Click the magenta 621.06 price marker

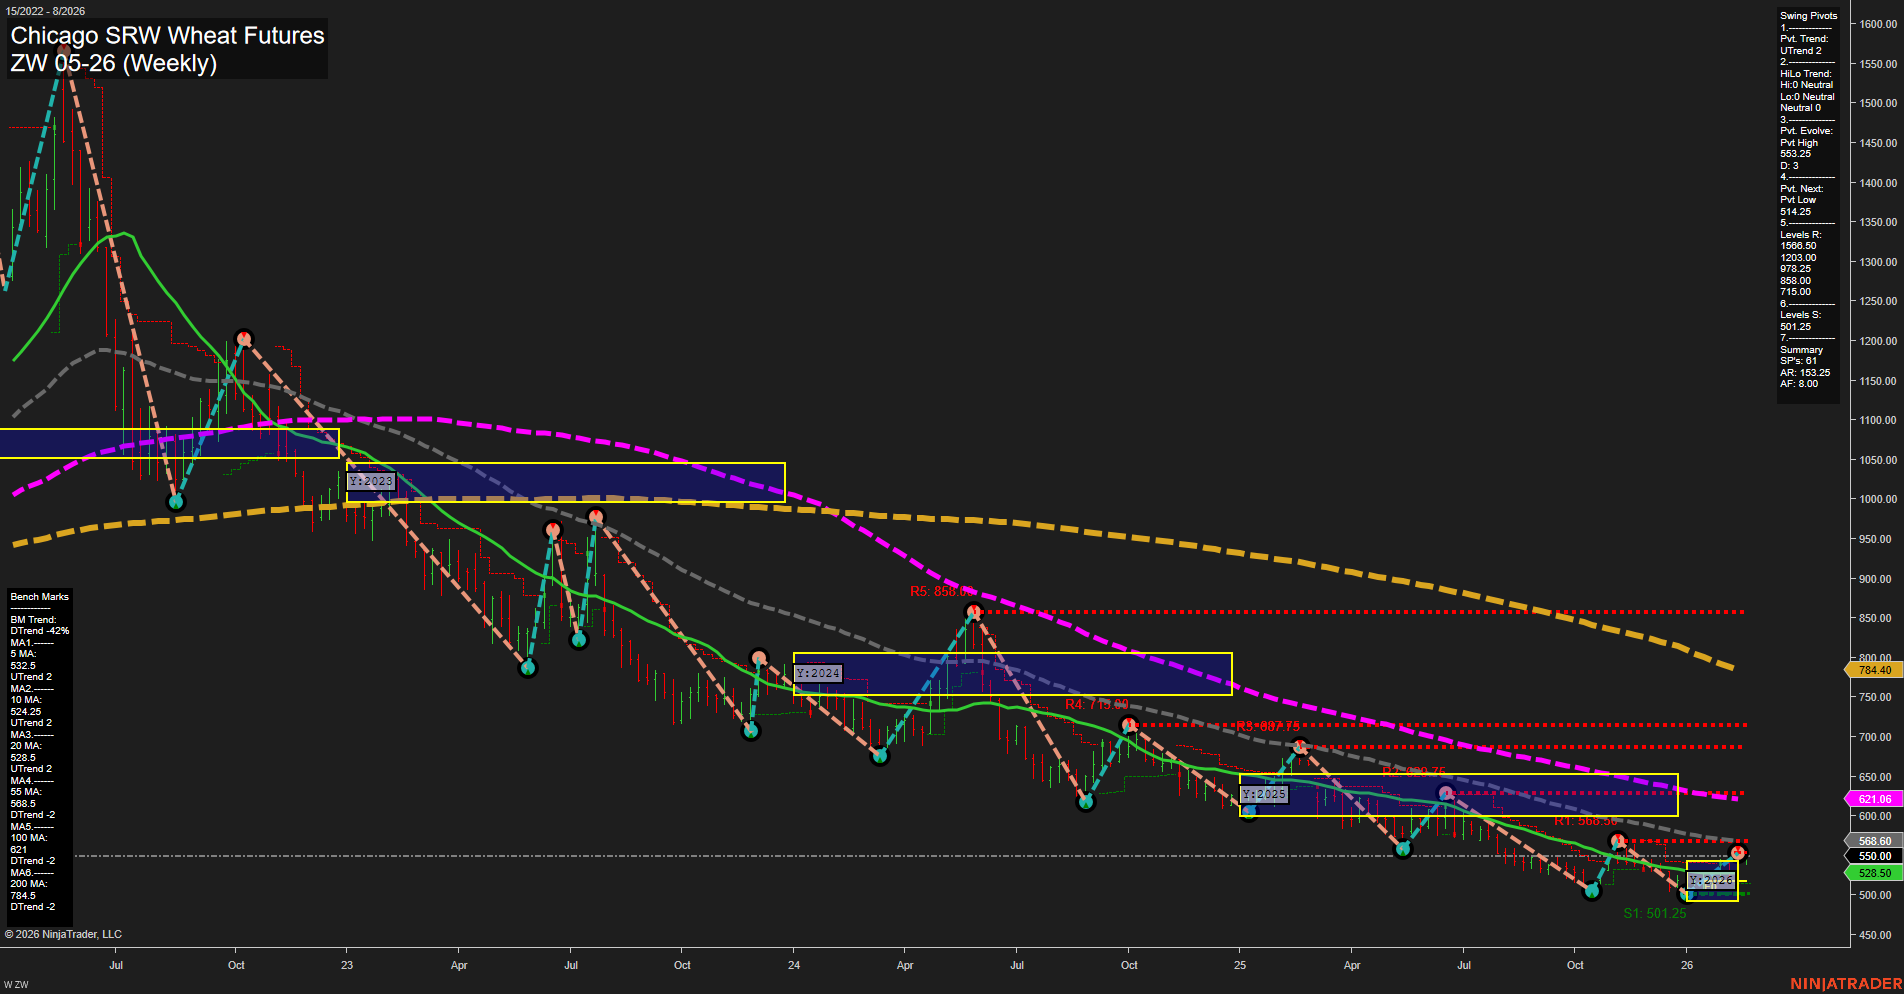tap(1874, 797)
